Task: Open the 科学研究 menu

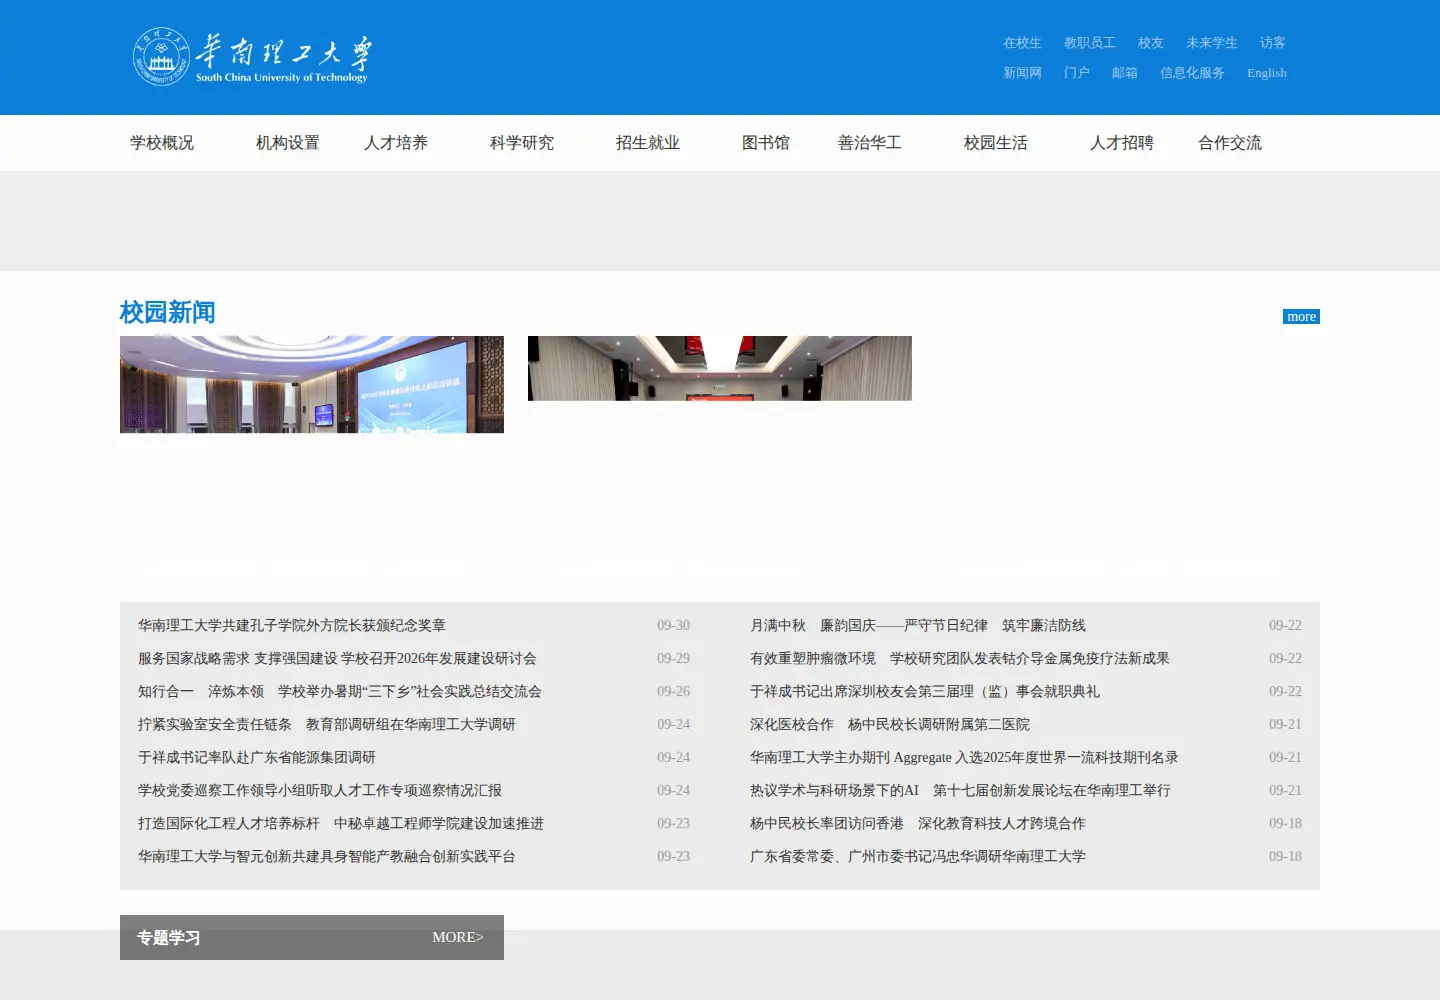Action: pos(522,143)
